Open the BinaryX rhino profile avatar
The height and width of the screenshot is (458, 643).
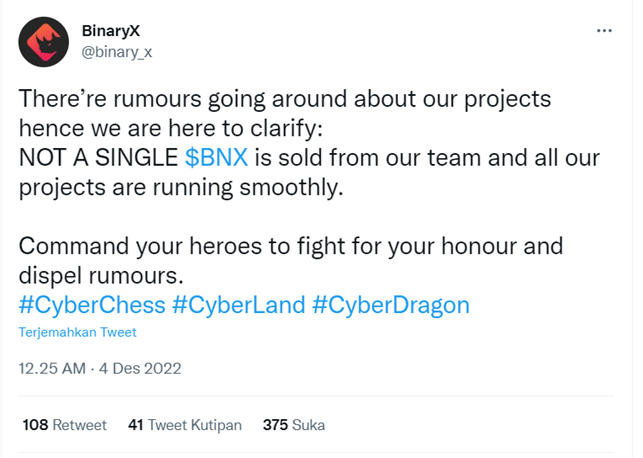[43, 42]
